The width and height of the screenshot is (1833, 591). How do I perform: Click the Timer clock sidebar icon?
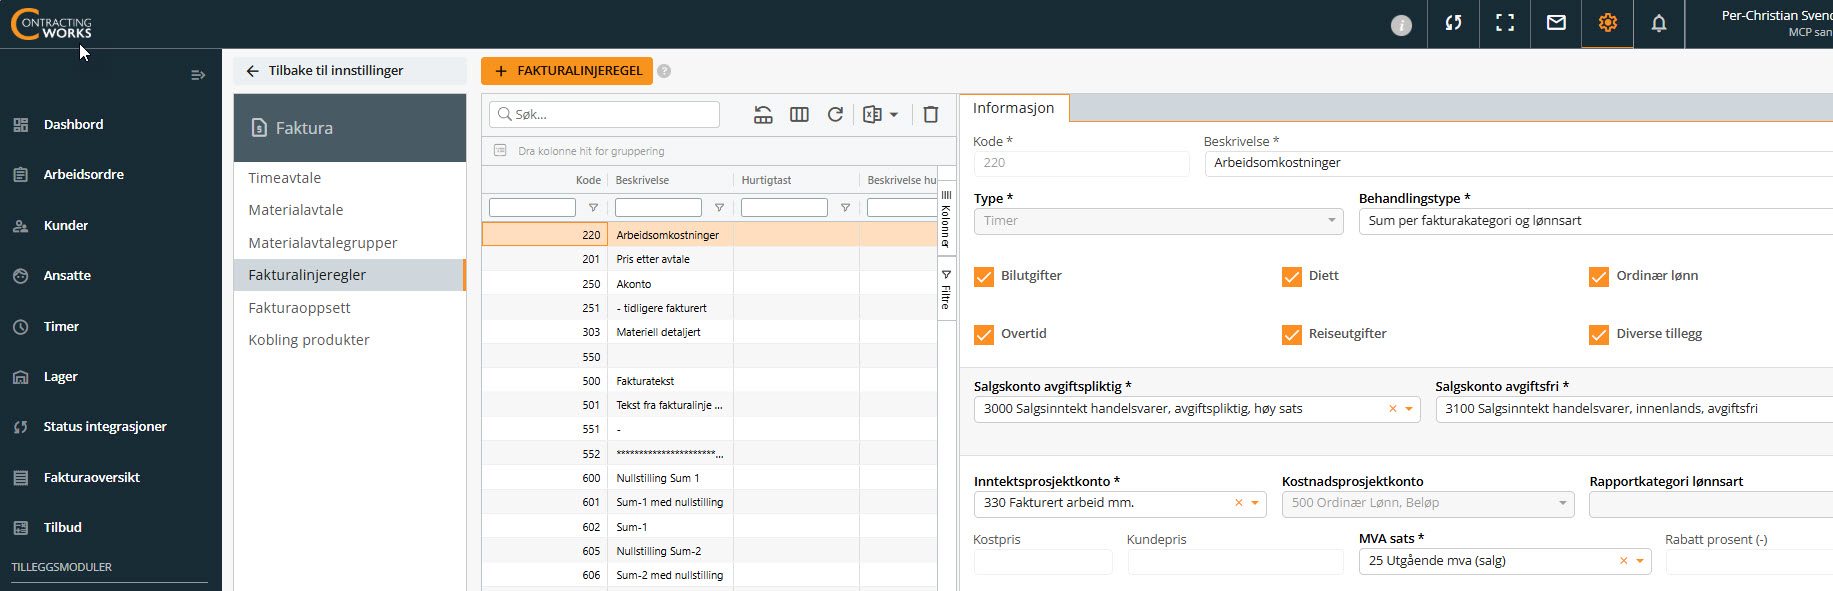(20, 327)
